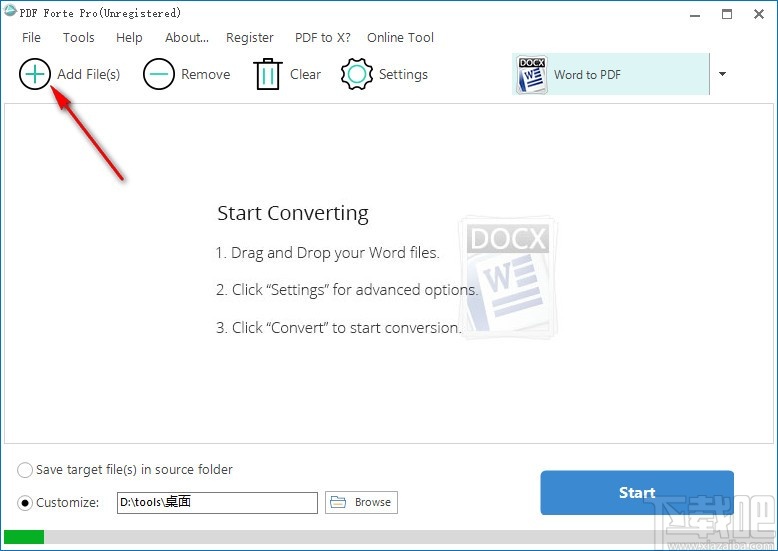Open the Tools menu
778x551 pixels.
click(x=78, y=38)
